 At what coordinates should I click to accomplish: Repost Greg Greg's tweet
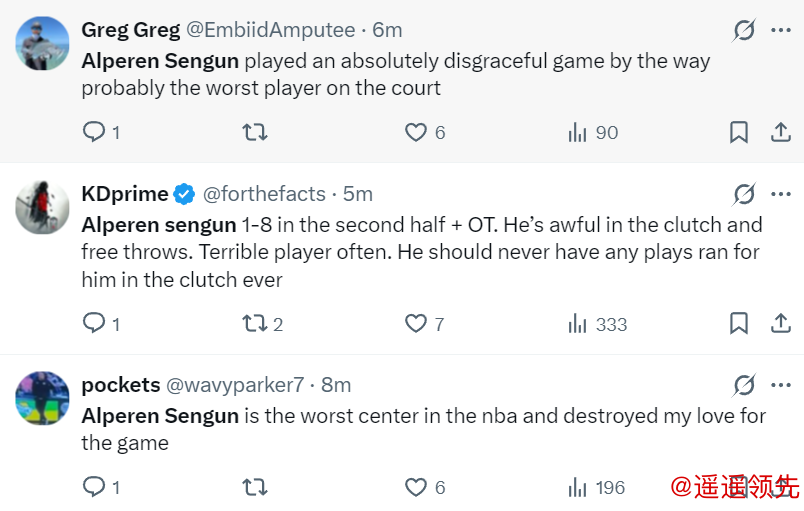click(255, 132)
